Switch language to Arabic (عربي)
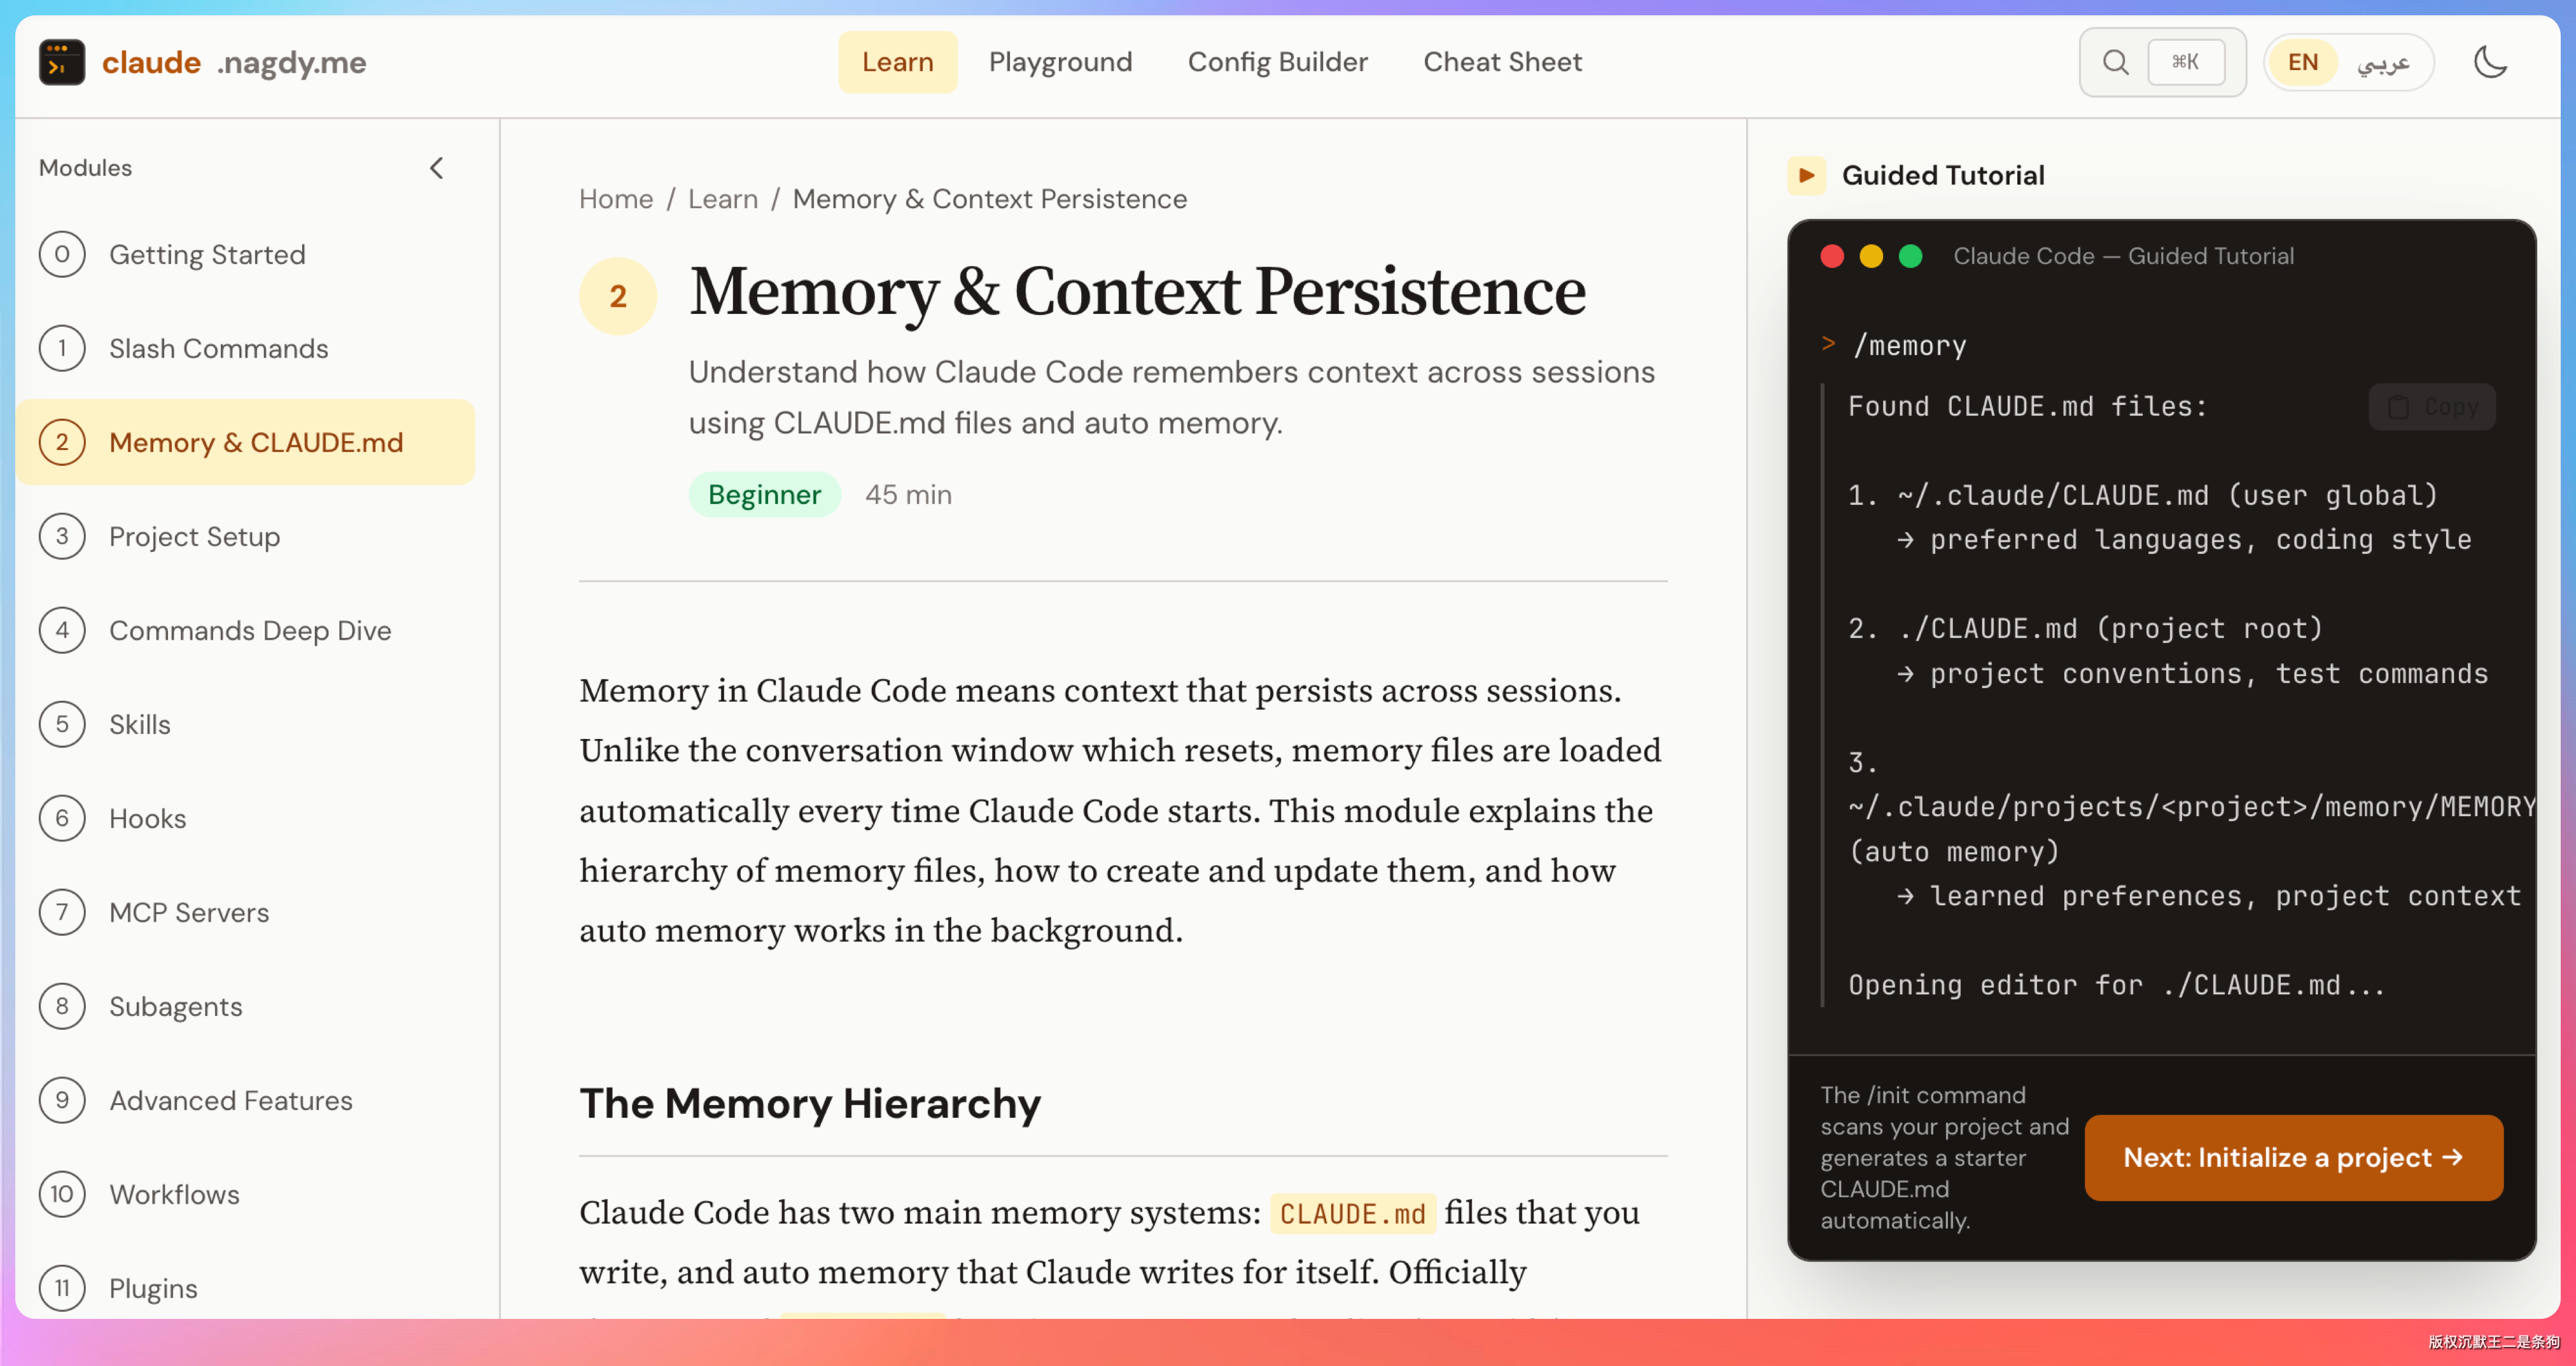This screenshot has height=1366, width=2576. 2383,62
